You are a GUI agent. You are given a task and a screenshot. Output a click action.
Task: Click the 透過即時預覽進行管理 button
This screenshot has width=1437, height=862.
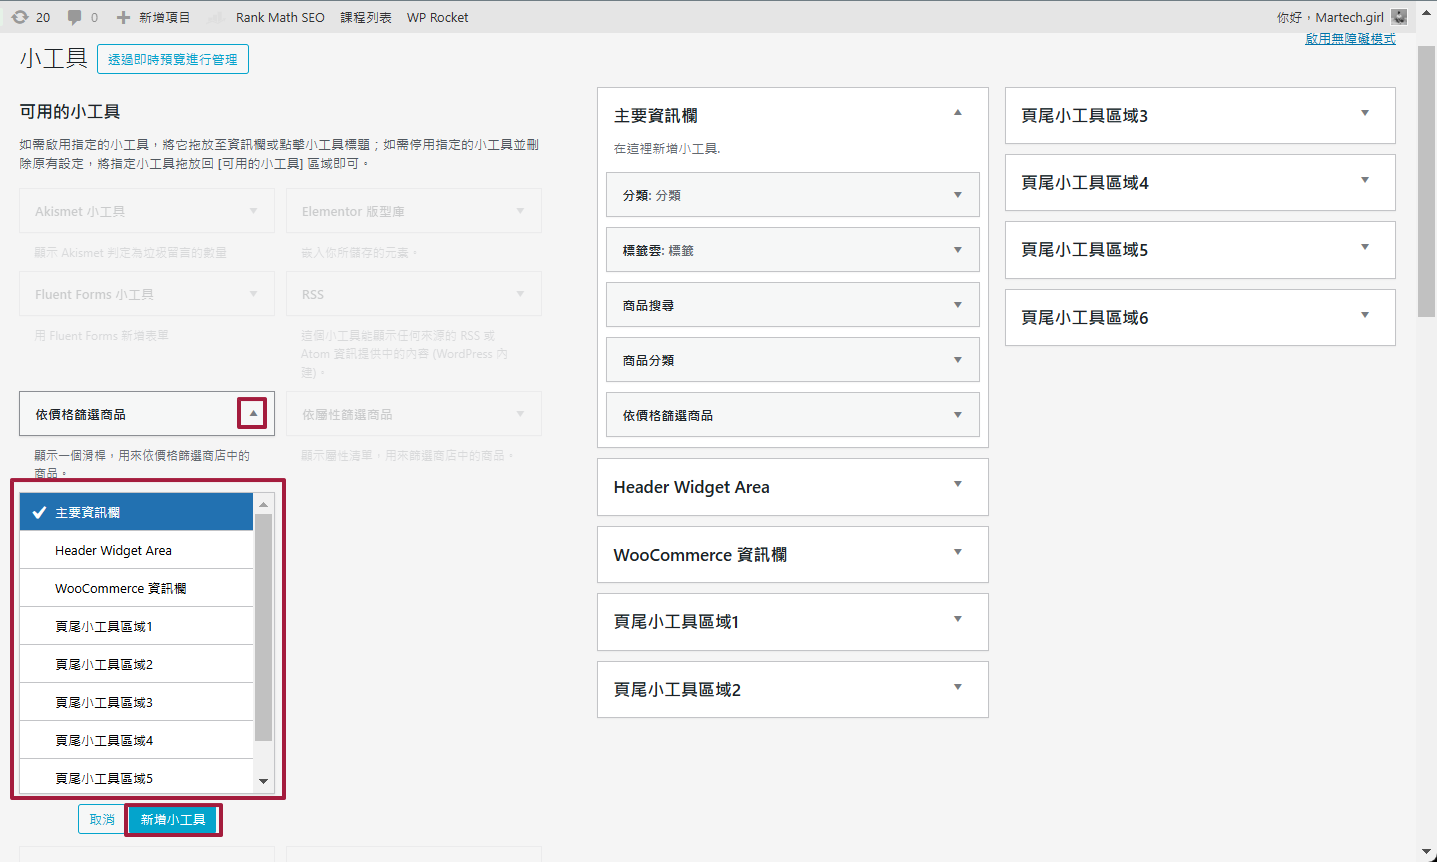click(172, 58)
